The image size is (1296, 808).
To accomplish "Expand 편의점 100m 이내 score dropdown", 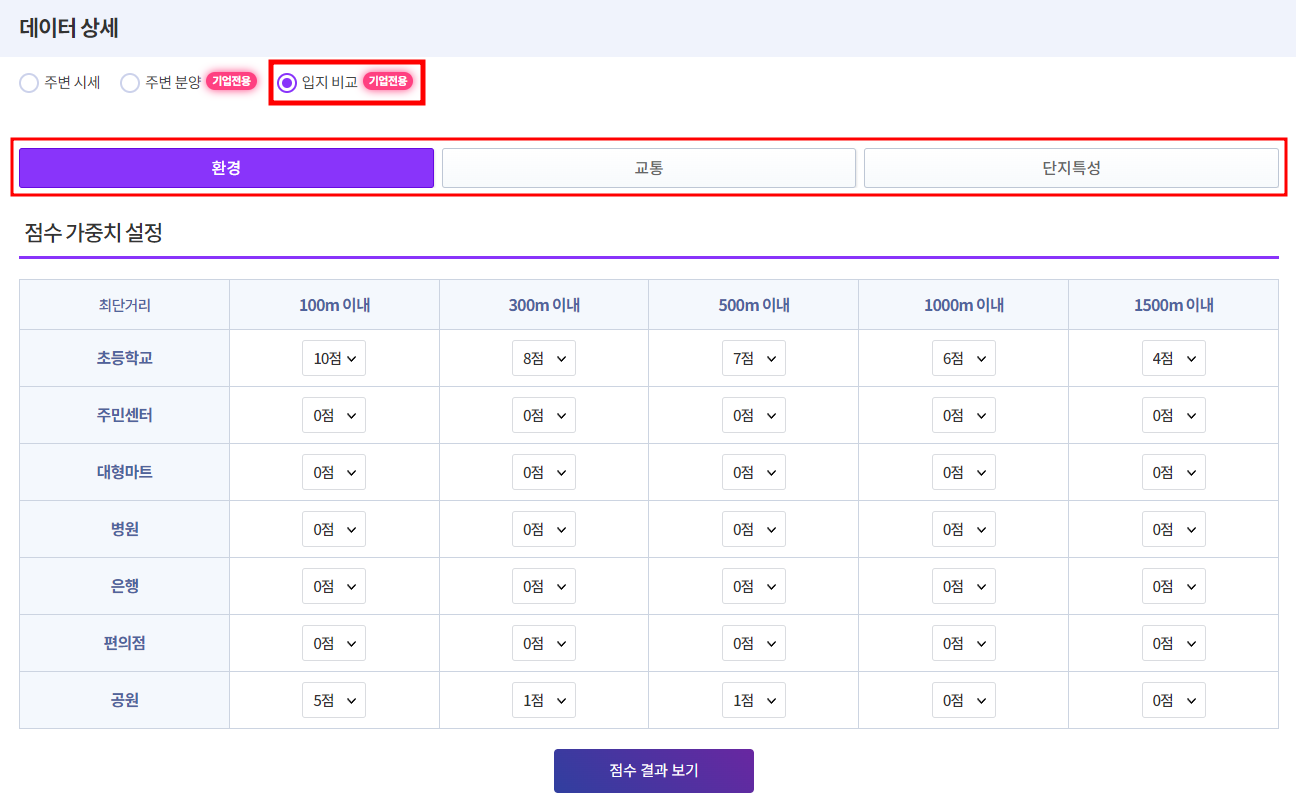I will [x=334, y=643].
